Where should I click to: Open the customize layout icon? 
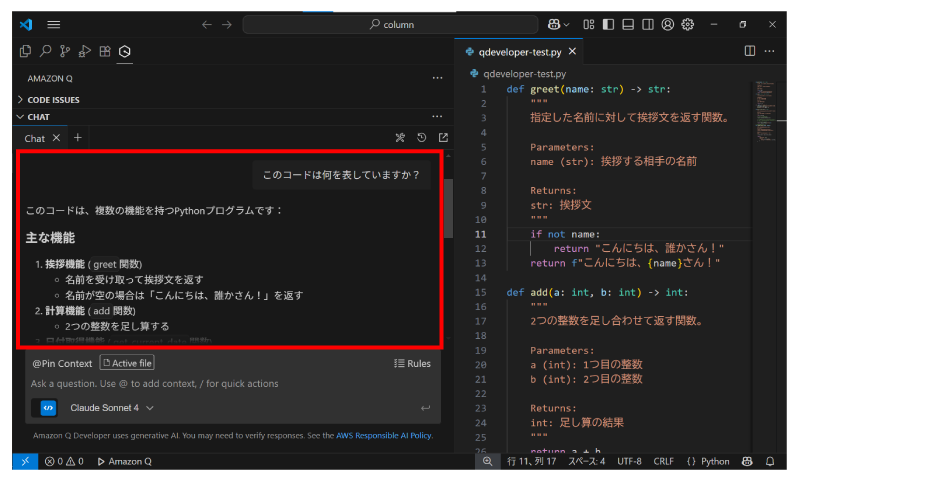click(x=589, y=24)
